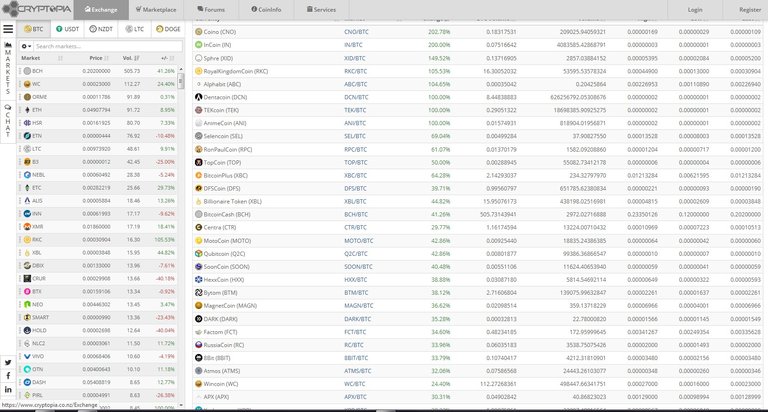Select the DOGE base market tab
Image resolution: width=768 pixels, height=412 pixels.
pos(168,29)
